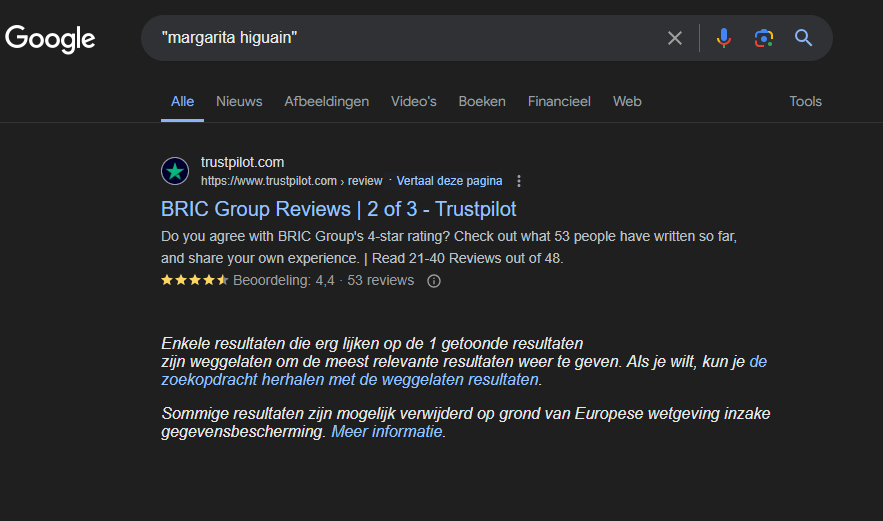Image resolution: width=883 pixels, height=521 pixels.
Task: Start voice search with microphone icon
Action: tap(724, 38)
